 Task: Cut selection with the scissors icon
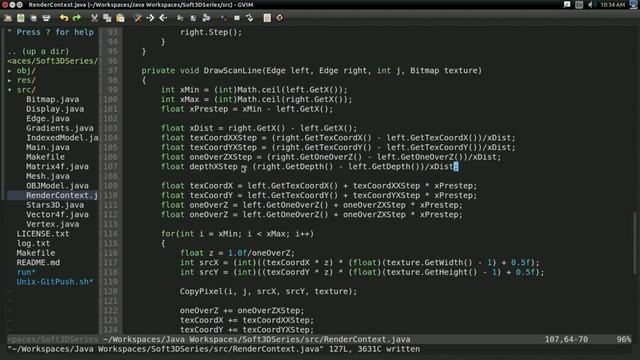point(94,18)
